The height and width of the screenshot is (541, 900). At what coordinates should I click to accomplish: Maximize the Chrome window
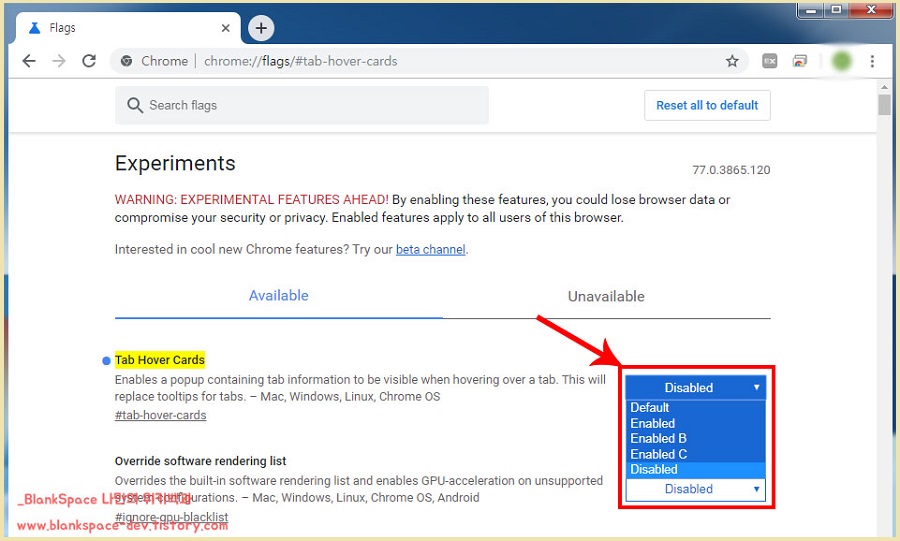pos(836,10)
